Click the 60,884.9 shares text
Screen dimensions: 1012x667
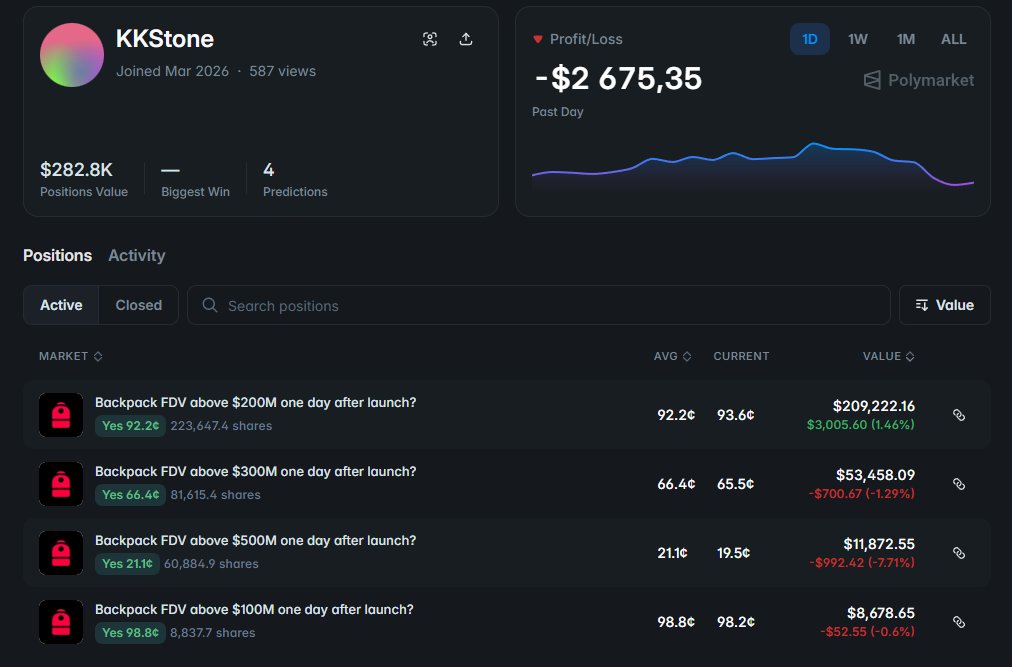pos(211,564)
